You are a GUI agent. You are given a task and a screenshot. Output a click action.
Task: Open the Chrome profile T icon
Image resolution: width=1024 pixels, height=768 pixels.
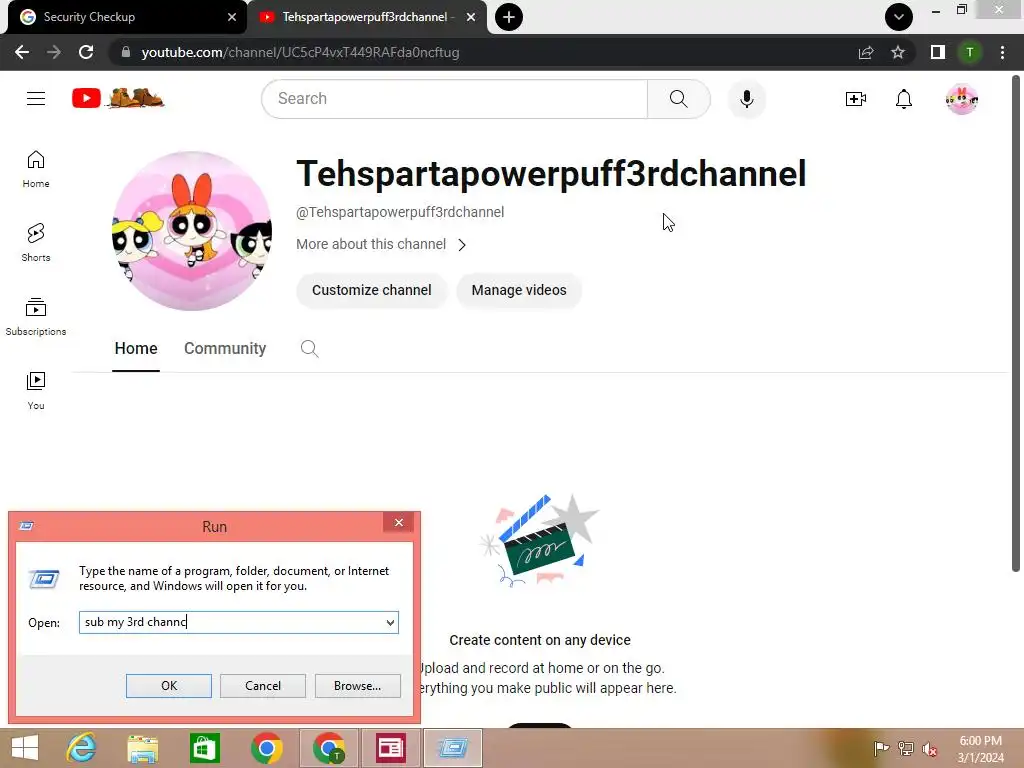[970, 52]
